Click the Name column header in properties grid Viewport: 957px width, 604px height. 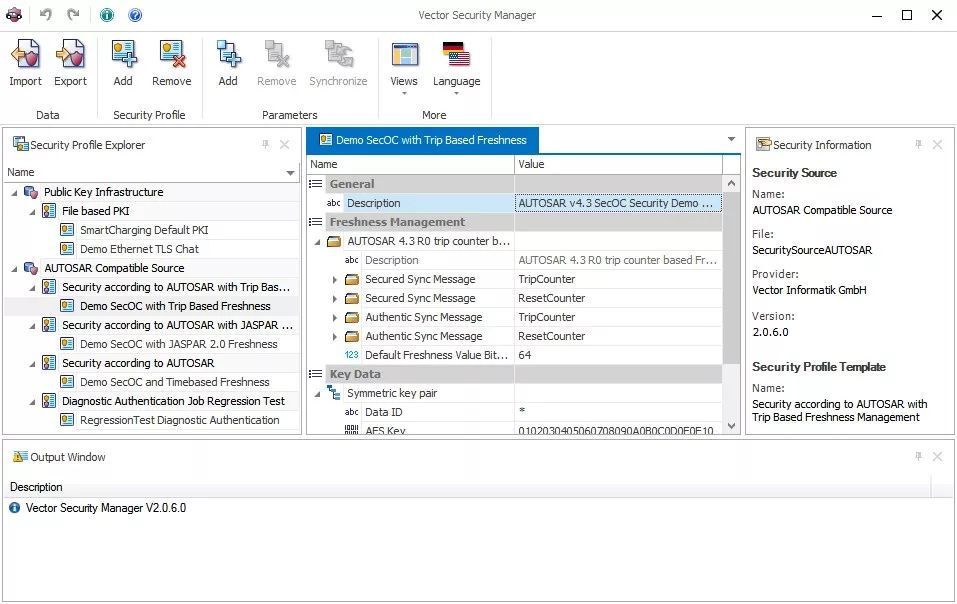pyautogui.click(x=410, y=164)
